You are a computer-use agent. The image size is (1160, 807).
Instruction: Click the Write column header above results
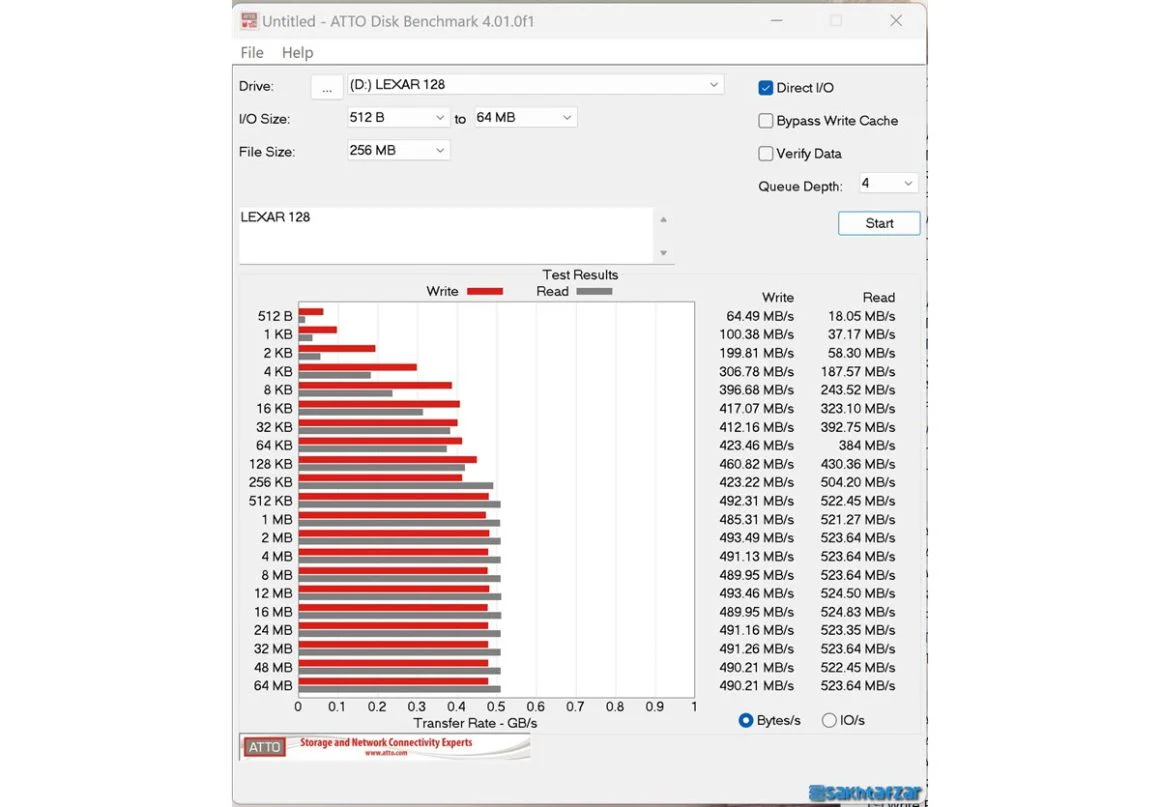click(778, 297)
